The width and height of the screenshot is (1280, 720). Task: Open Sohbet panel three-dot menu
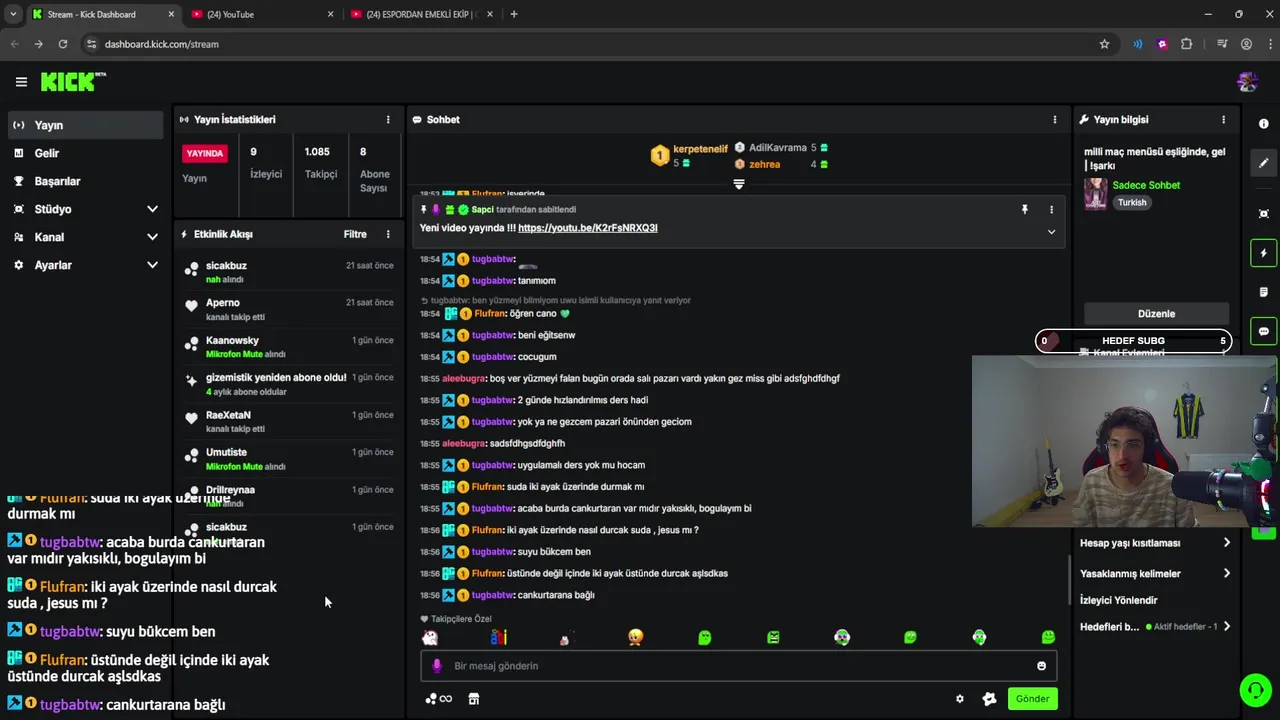click(1054, 120)
